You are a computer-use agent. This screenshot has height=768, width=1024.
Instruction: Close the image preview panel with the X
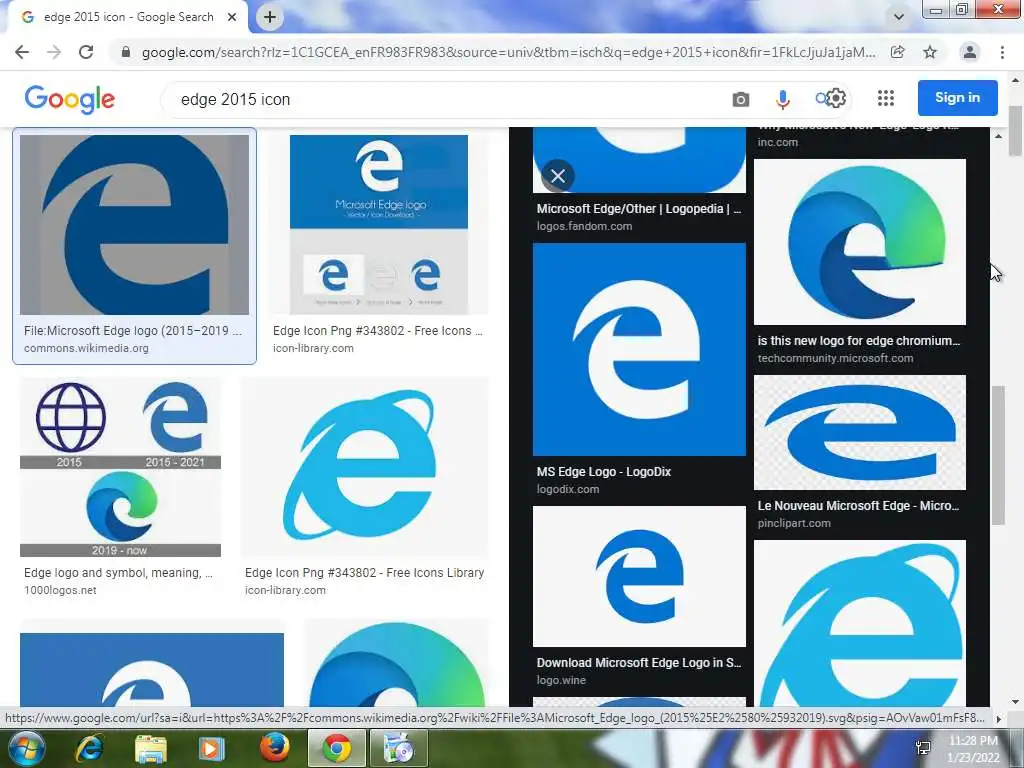(x=558, y=176)
